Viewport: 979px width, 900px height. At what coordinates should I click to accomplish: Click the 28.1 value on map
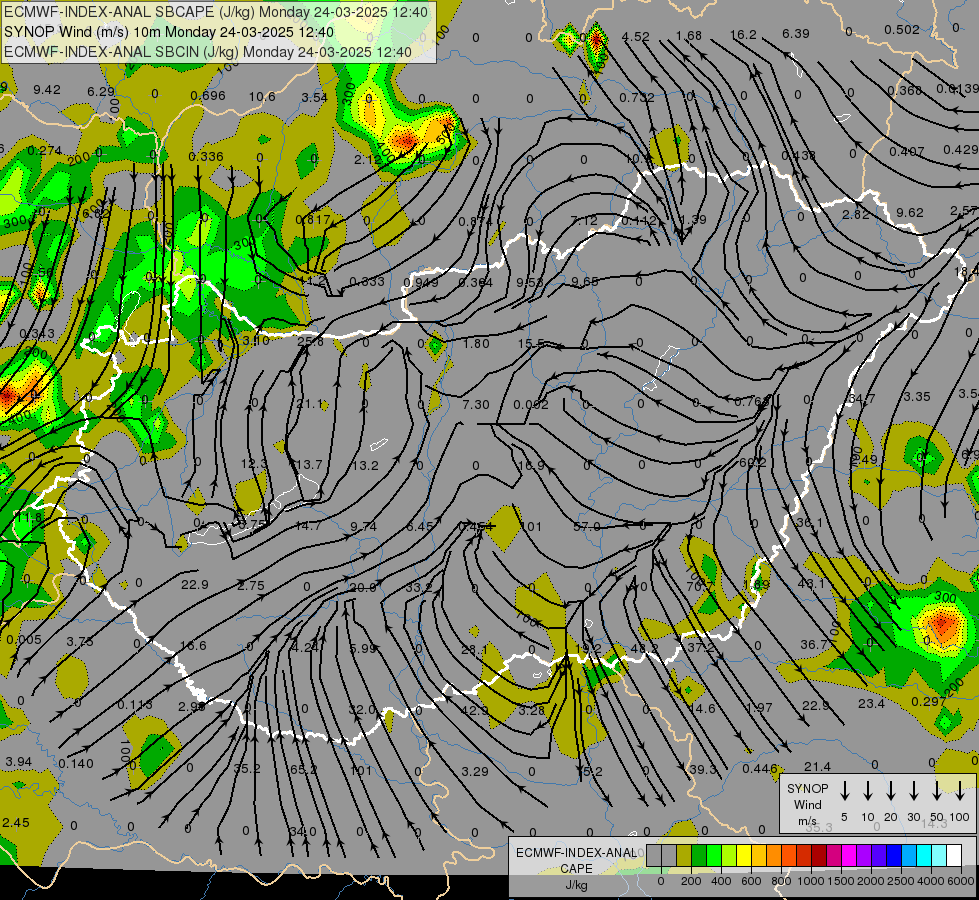click(x=474, y=650)
